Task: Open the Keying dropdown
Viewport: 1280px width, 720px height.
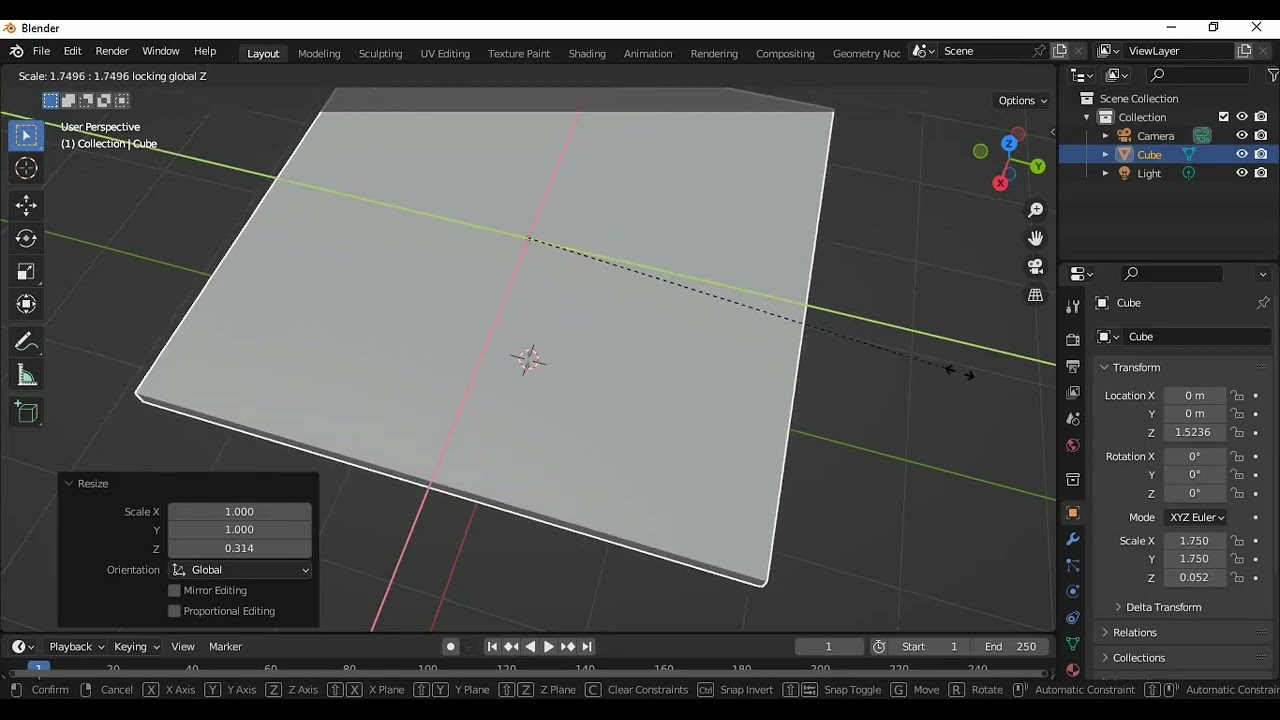Action: tap(137, 647)
